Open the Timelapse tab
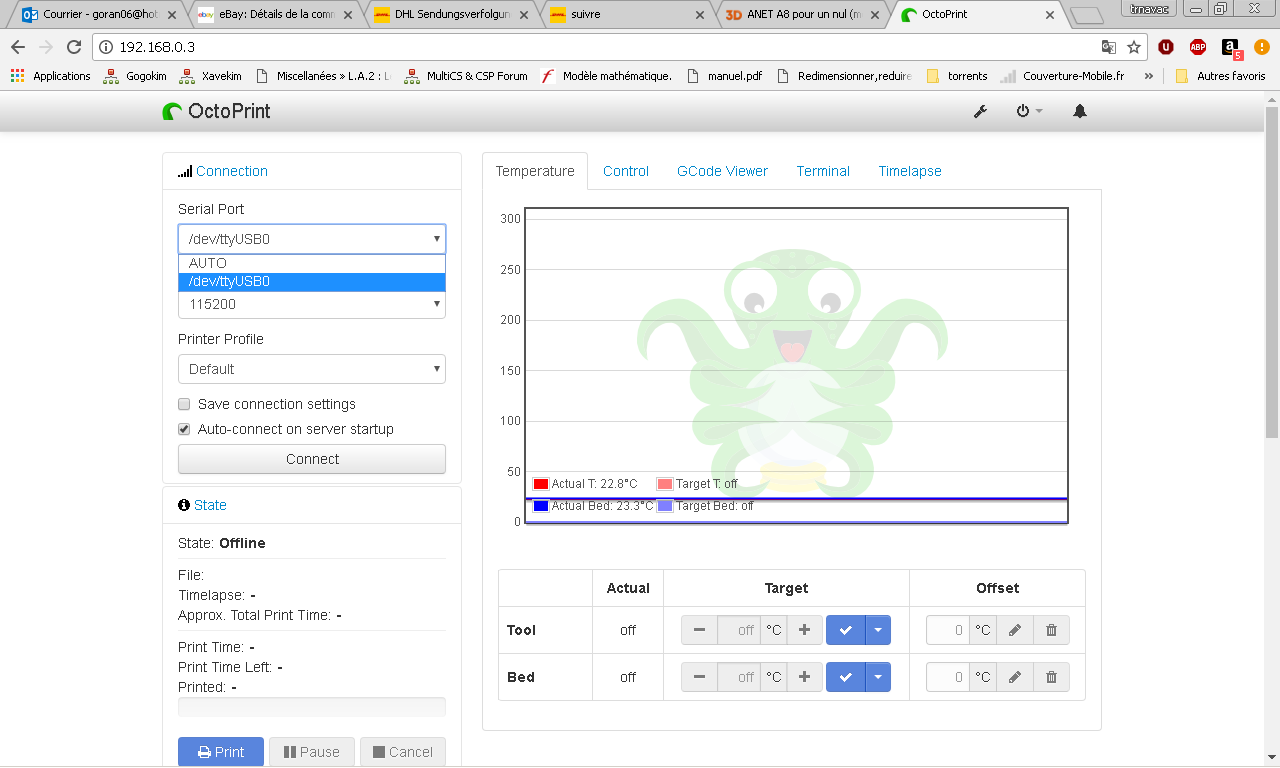 click(910, 171)
